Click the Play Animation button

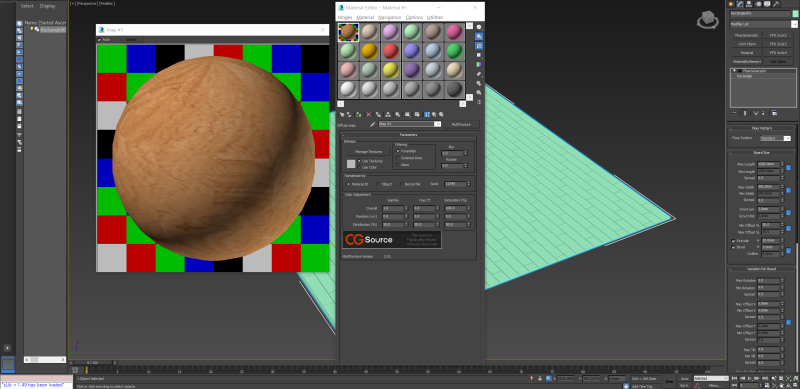click(749, 379)
